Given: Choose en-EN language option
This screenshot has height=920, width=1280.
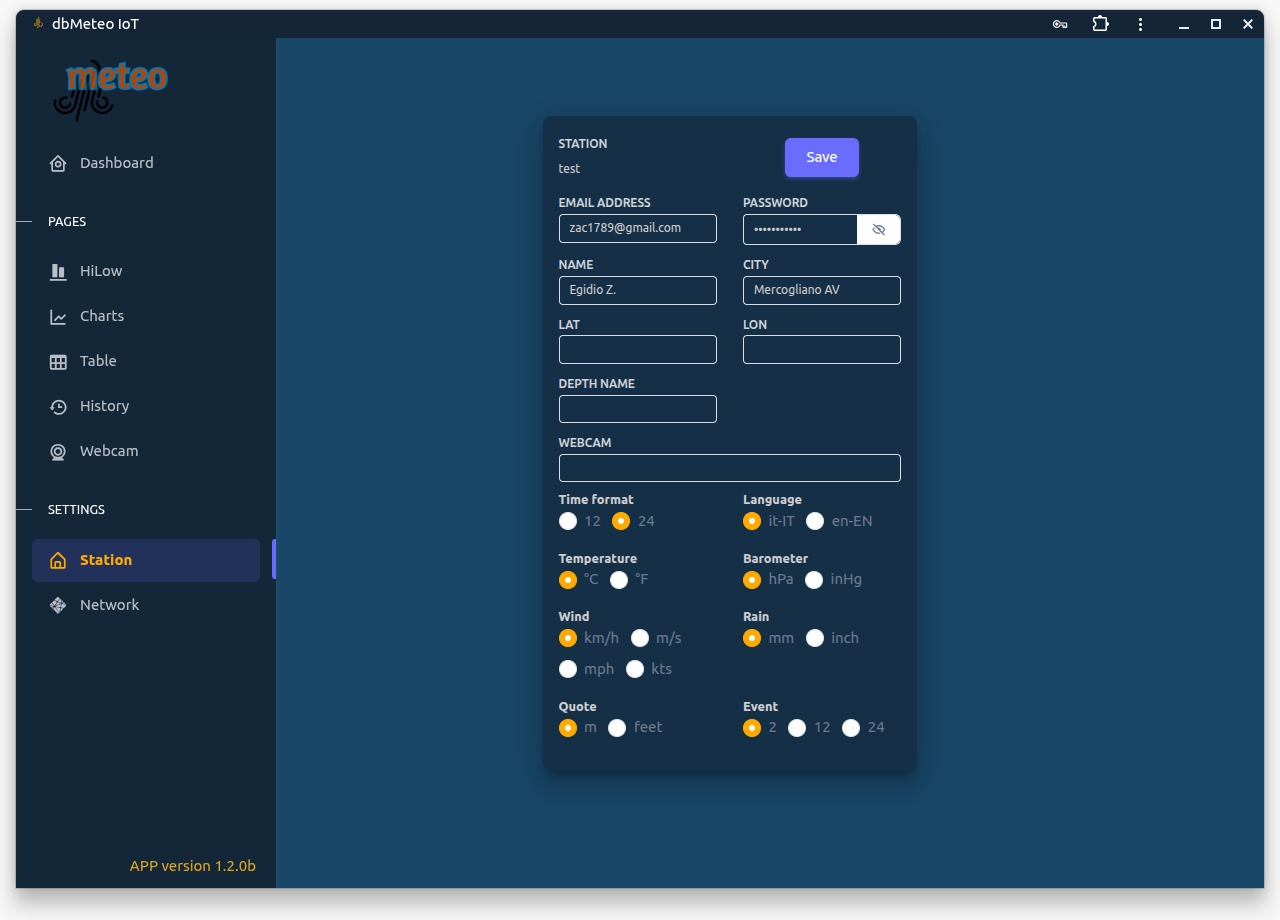Looking at the screenshot, I should pyautogui.click(x=815, y=521).
